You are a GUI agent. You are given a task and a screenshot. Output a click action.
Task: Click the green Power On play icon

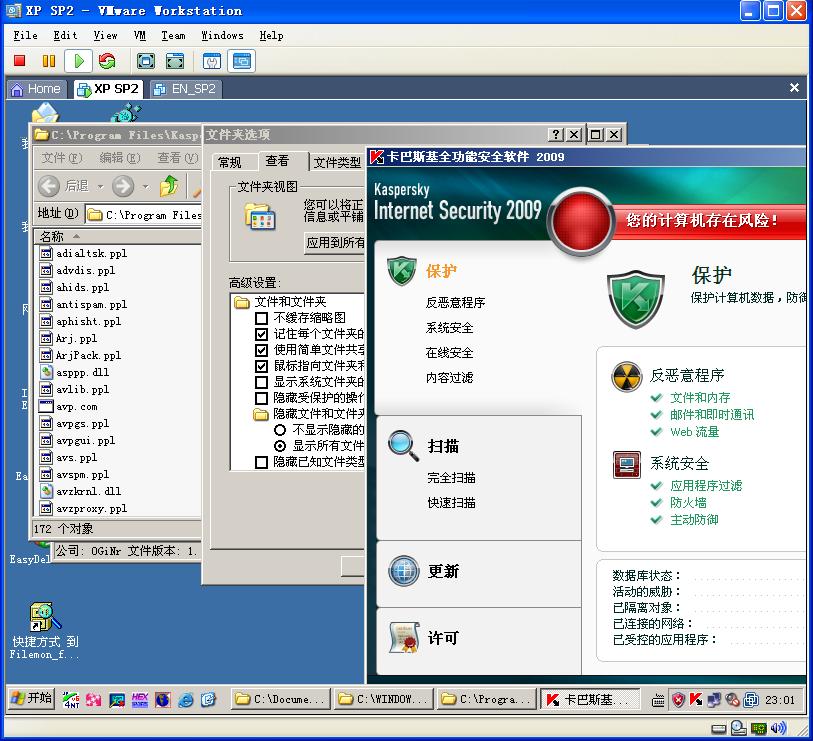(x=79, y=61)
